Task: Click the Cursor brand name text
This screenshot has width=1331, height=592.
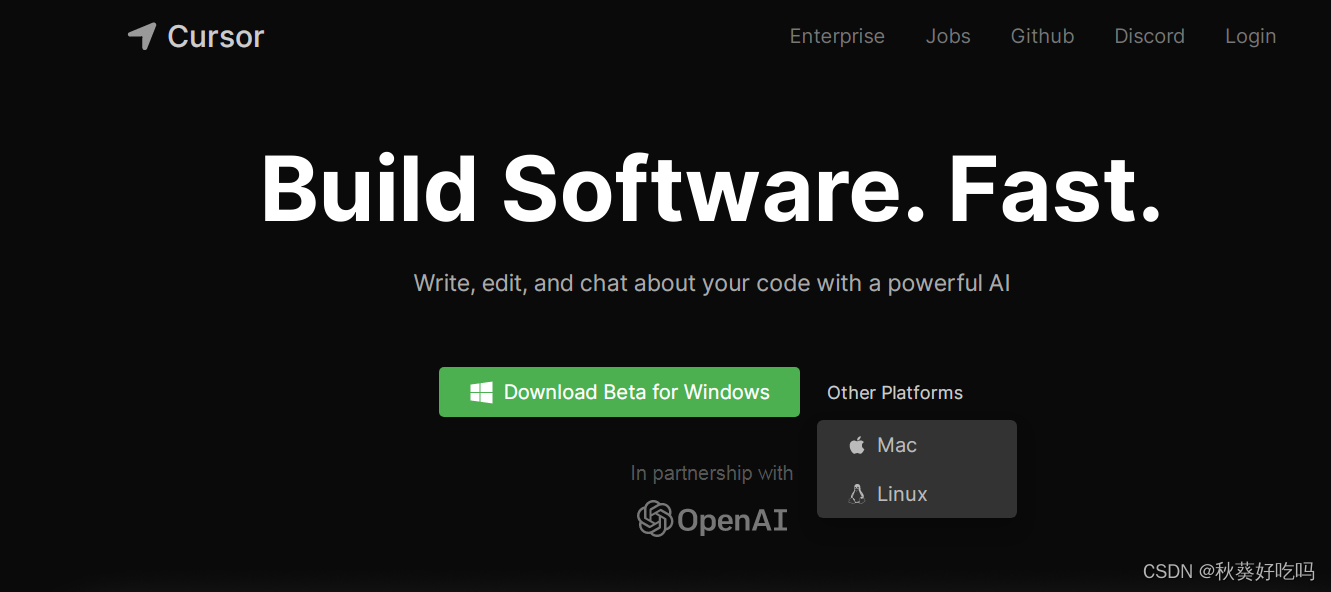Action: [x=216, y=36]
